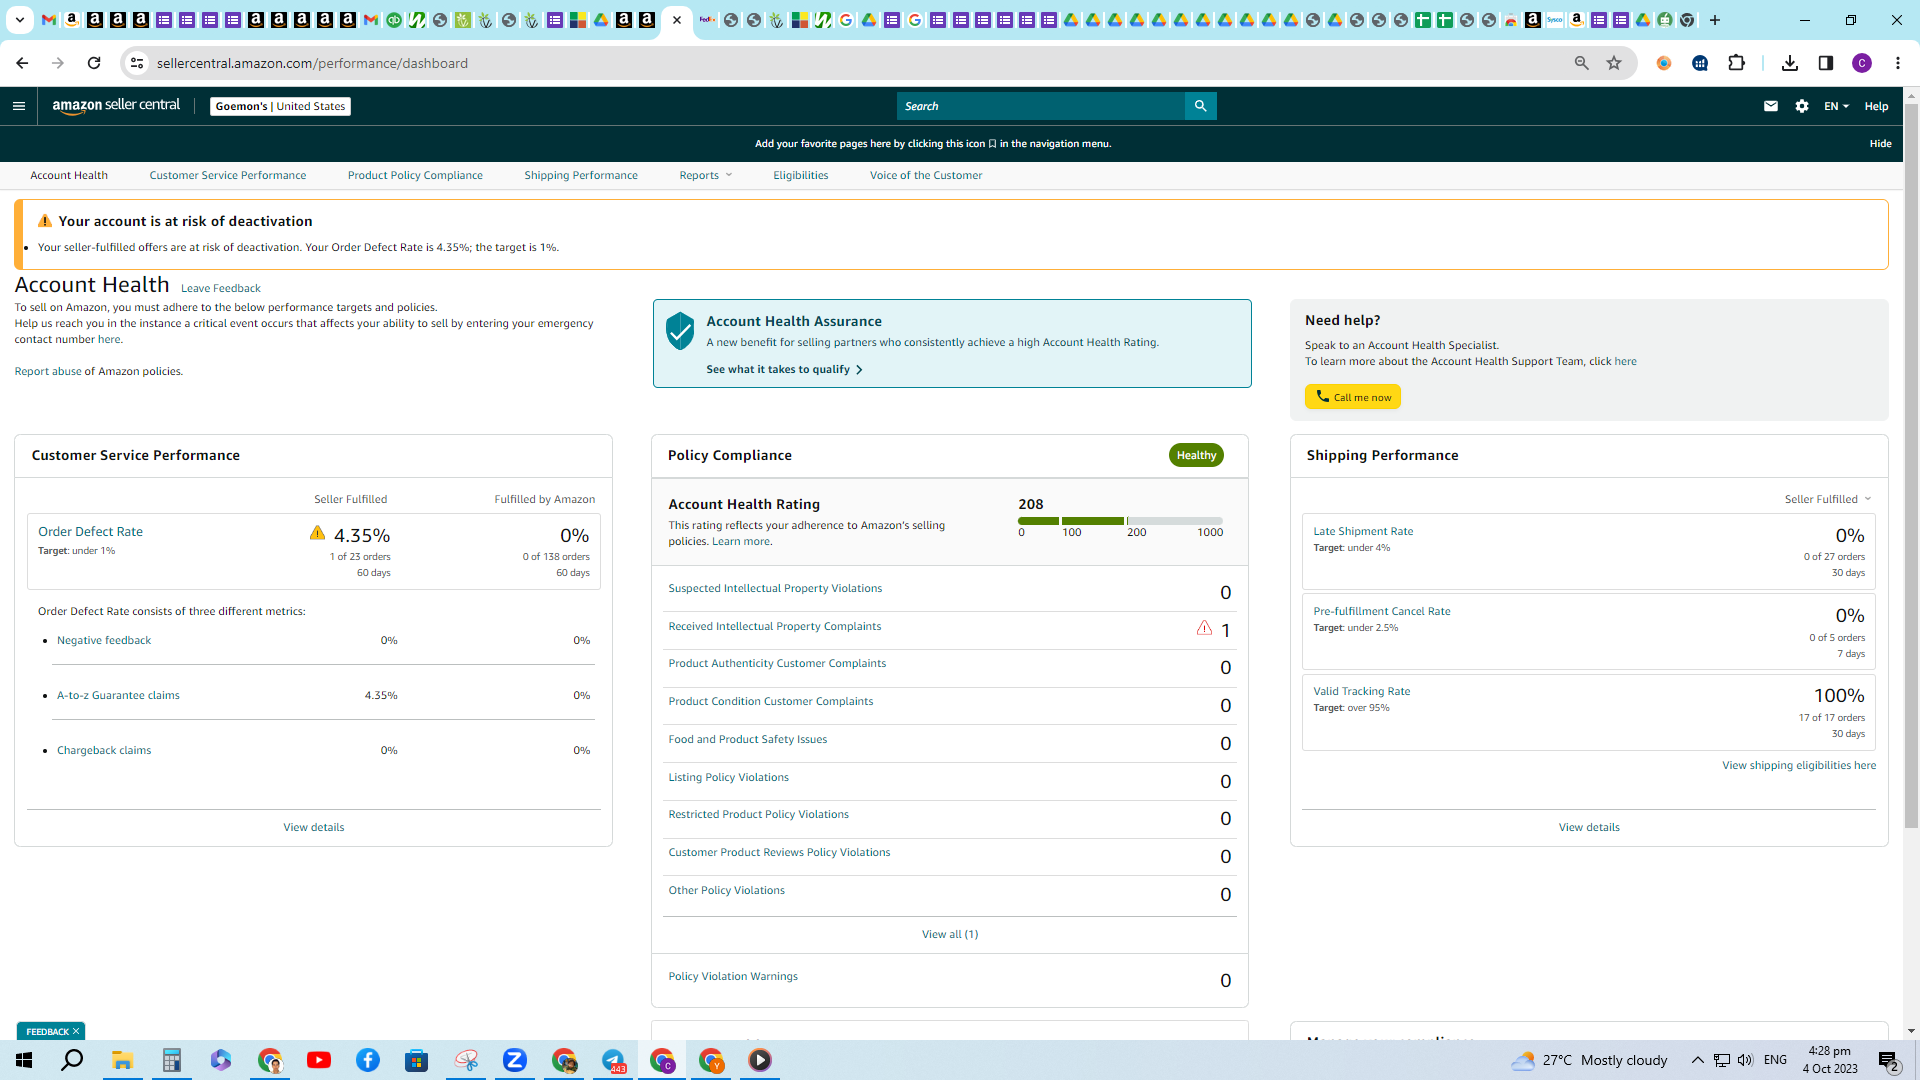Click View all (1) policy issues
1920x1080 pixels.
[950, 935]
